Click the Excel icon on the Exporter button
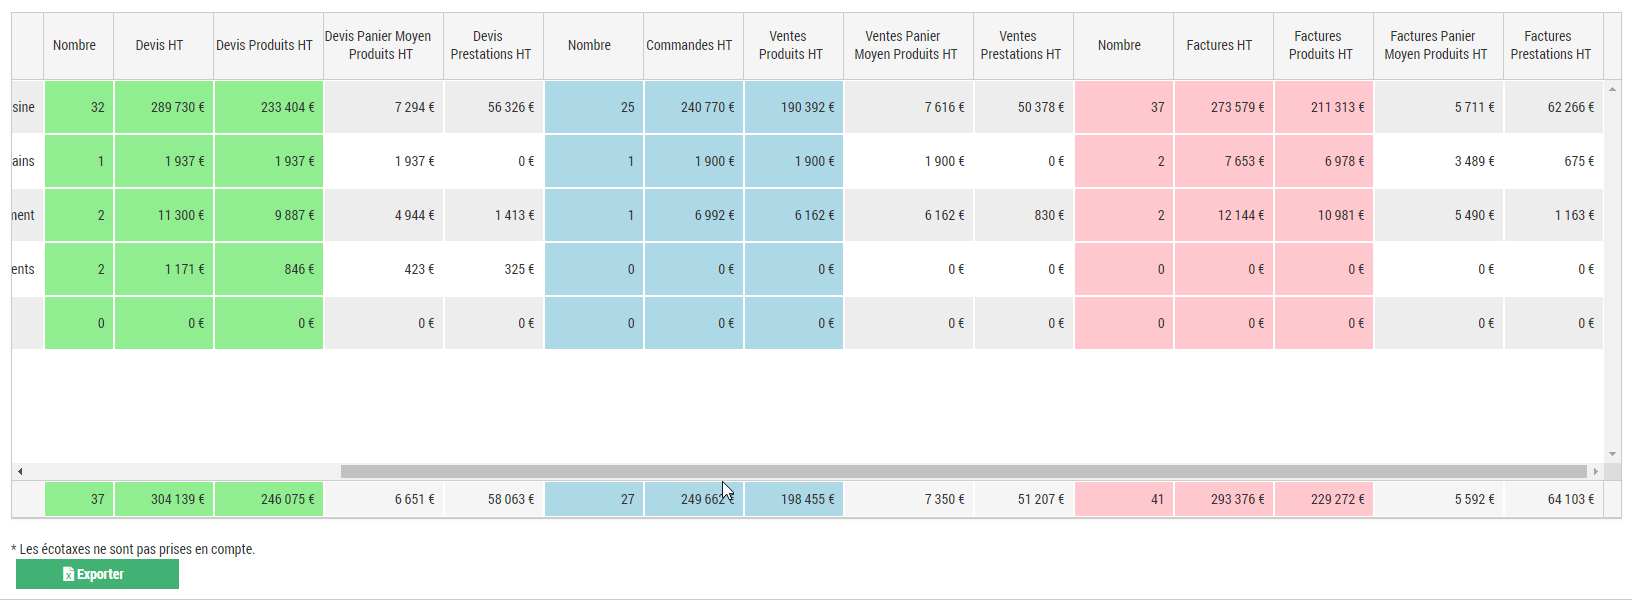 point(68,575)
